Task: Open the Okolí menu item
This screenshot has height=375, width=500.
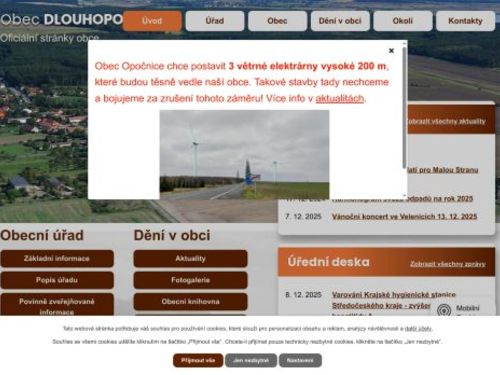Action: pyautogui.click(x=403, y=21)
